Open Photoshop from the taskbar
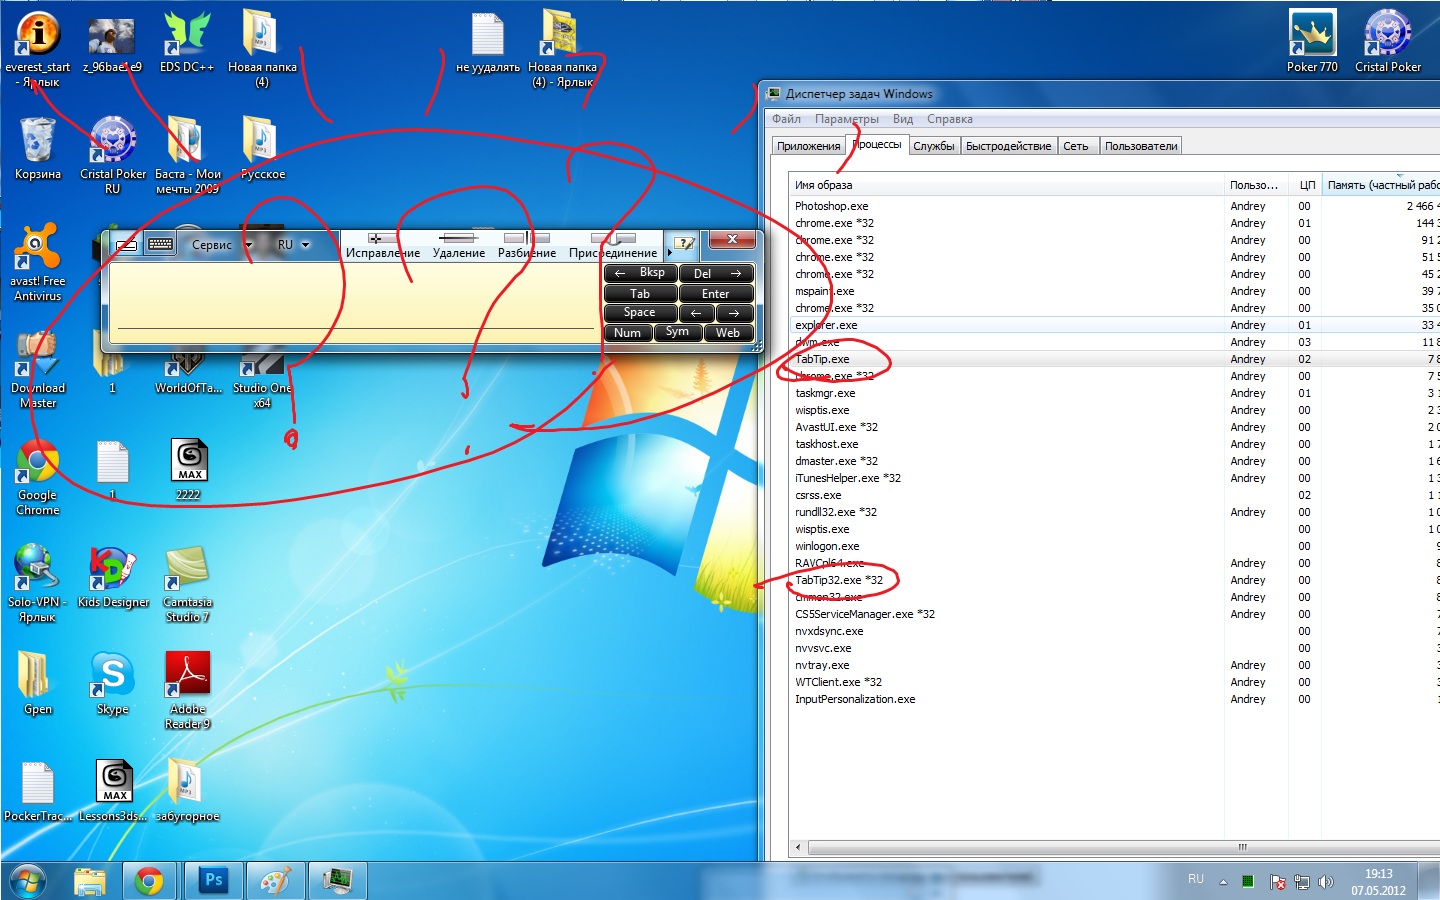 [x=213, y=880]
